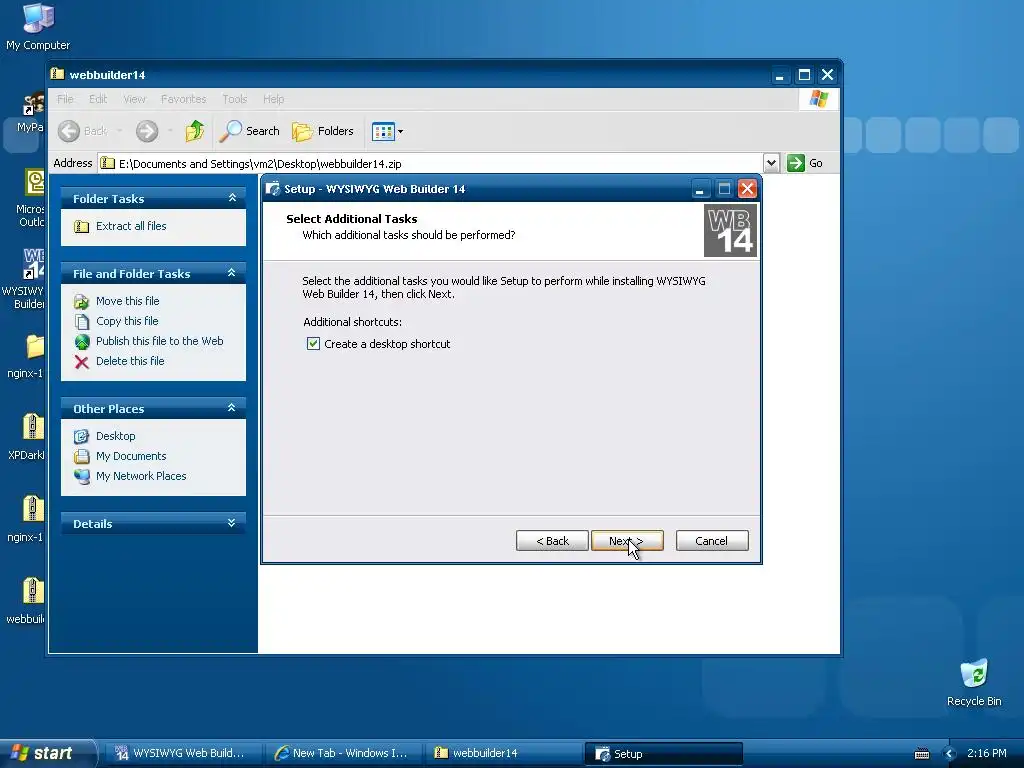Viewport: 1024px width, 768px height.
Task: Open the Help menu in Explorer
Action: (274, 99)
